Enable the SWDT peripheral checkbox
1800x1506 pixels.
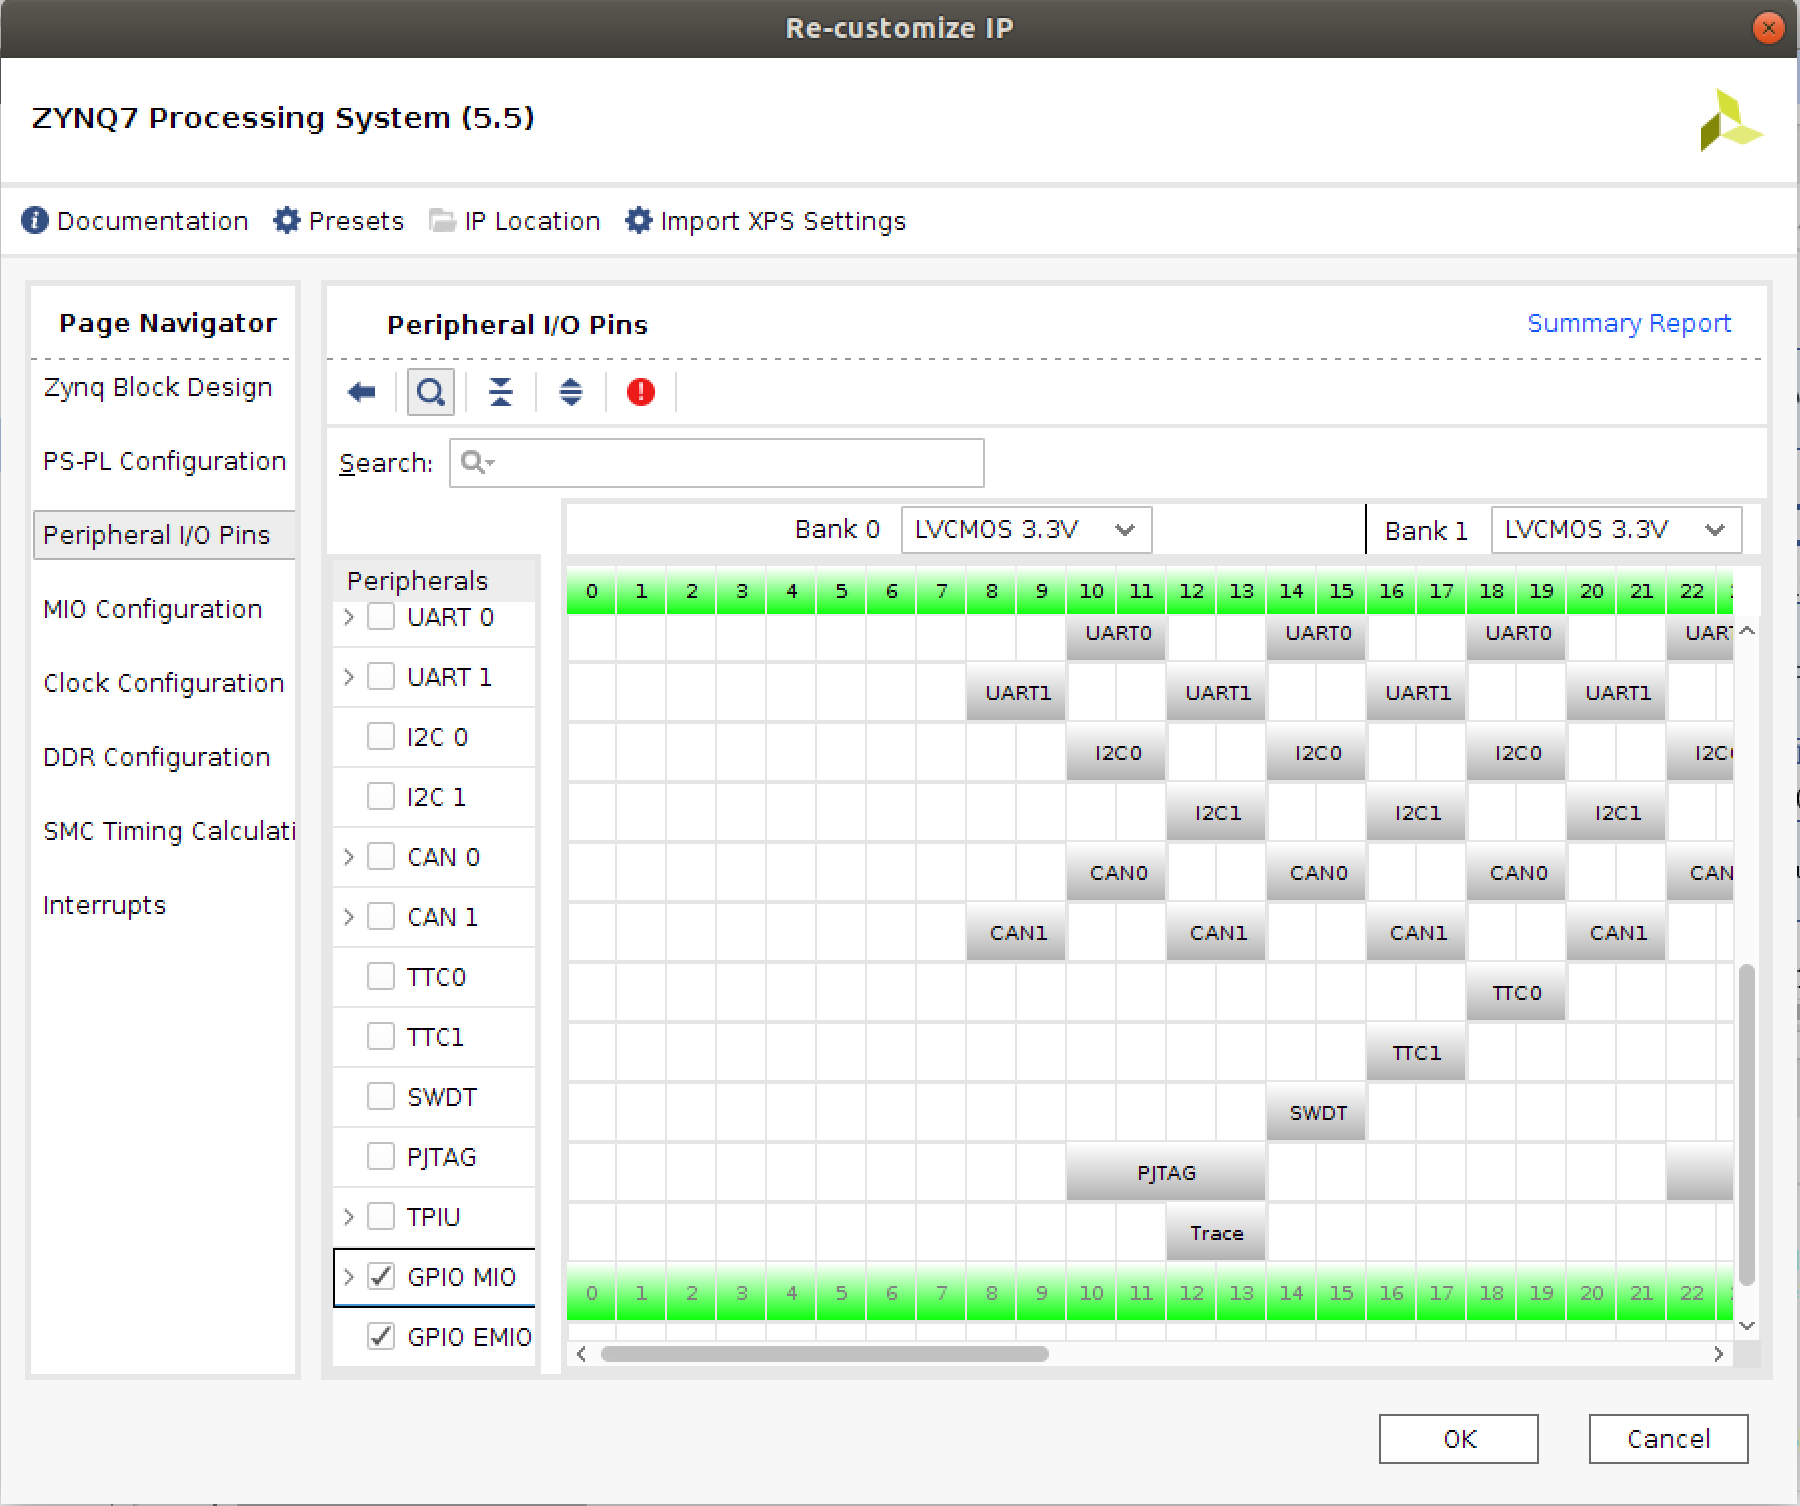point(381,1097)
